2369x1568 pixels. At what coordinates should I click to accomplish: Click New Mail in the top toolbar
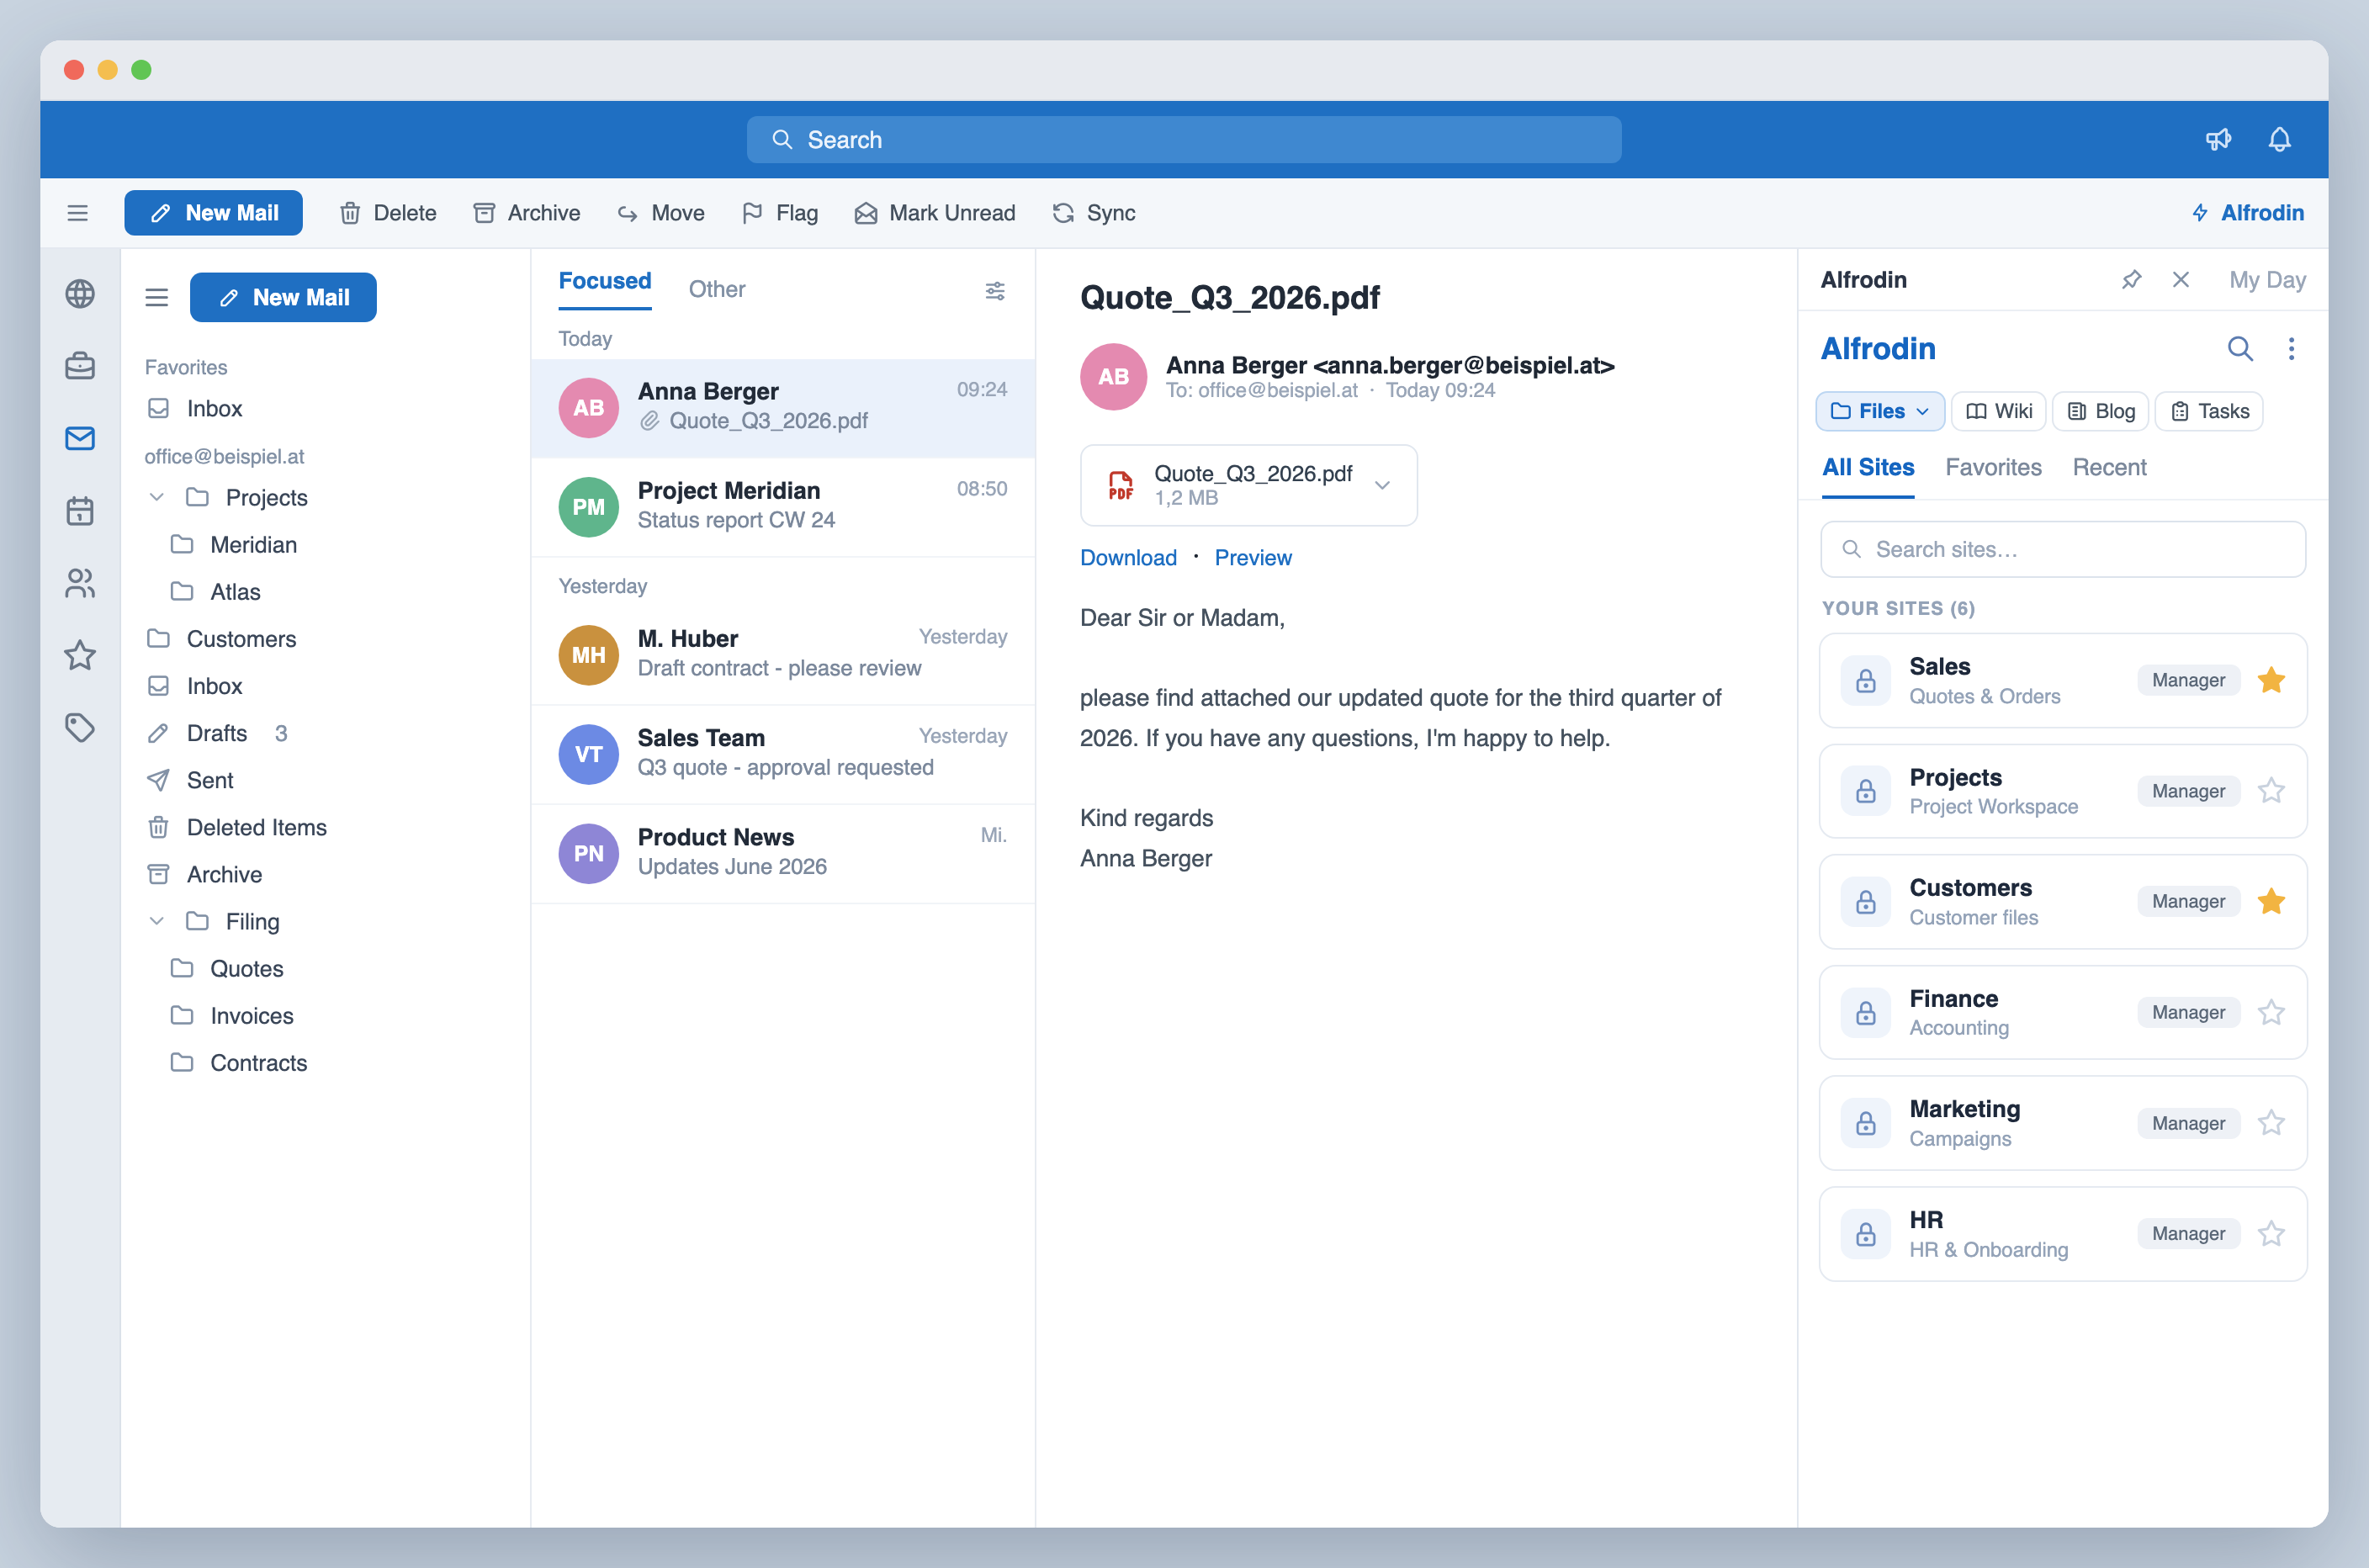(x=213, y=213)
